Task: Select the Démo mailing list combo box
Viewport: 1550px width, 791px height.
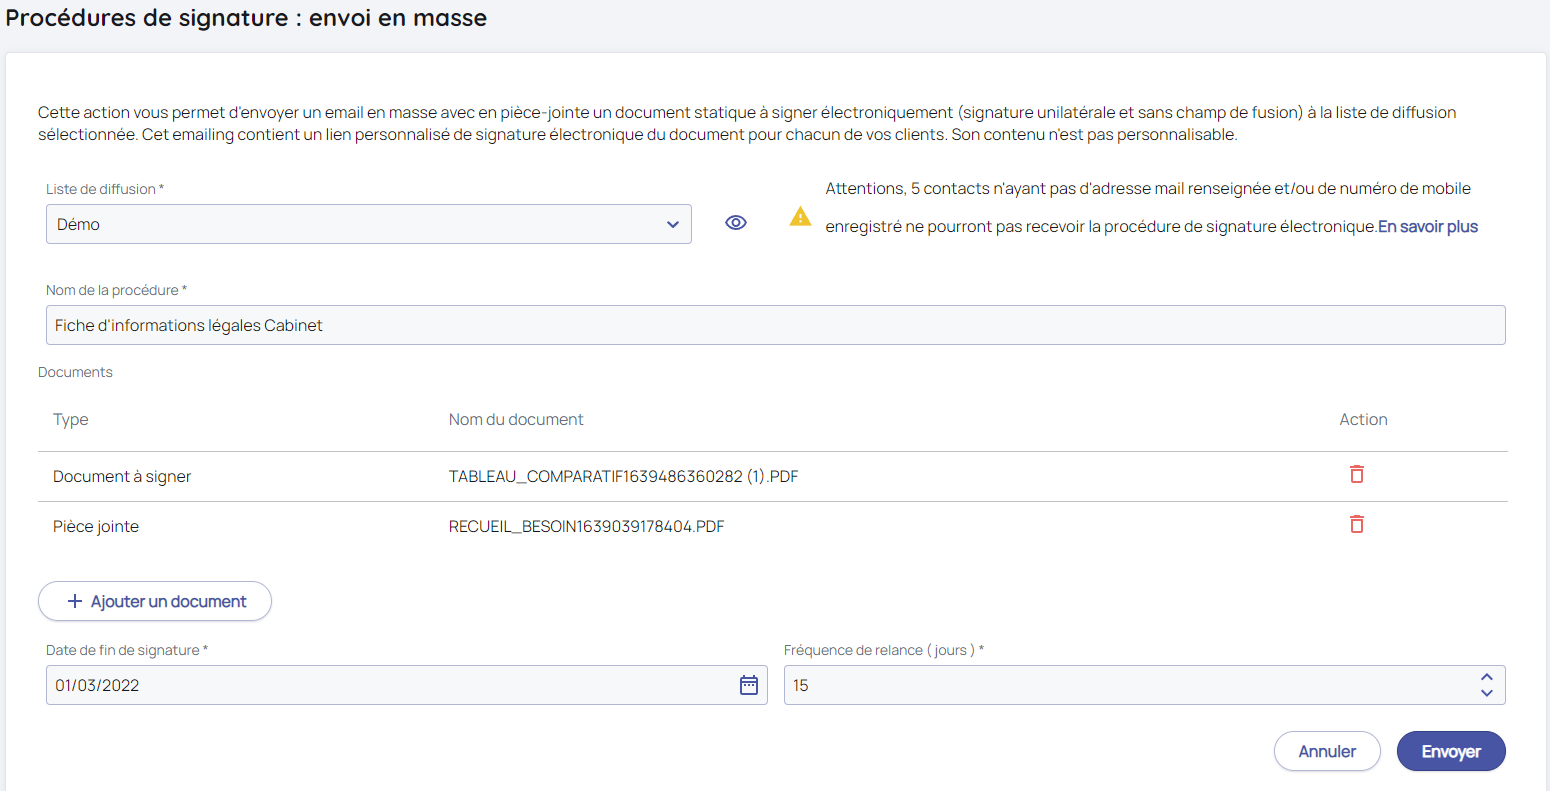Action: coord(350,225)
